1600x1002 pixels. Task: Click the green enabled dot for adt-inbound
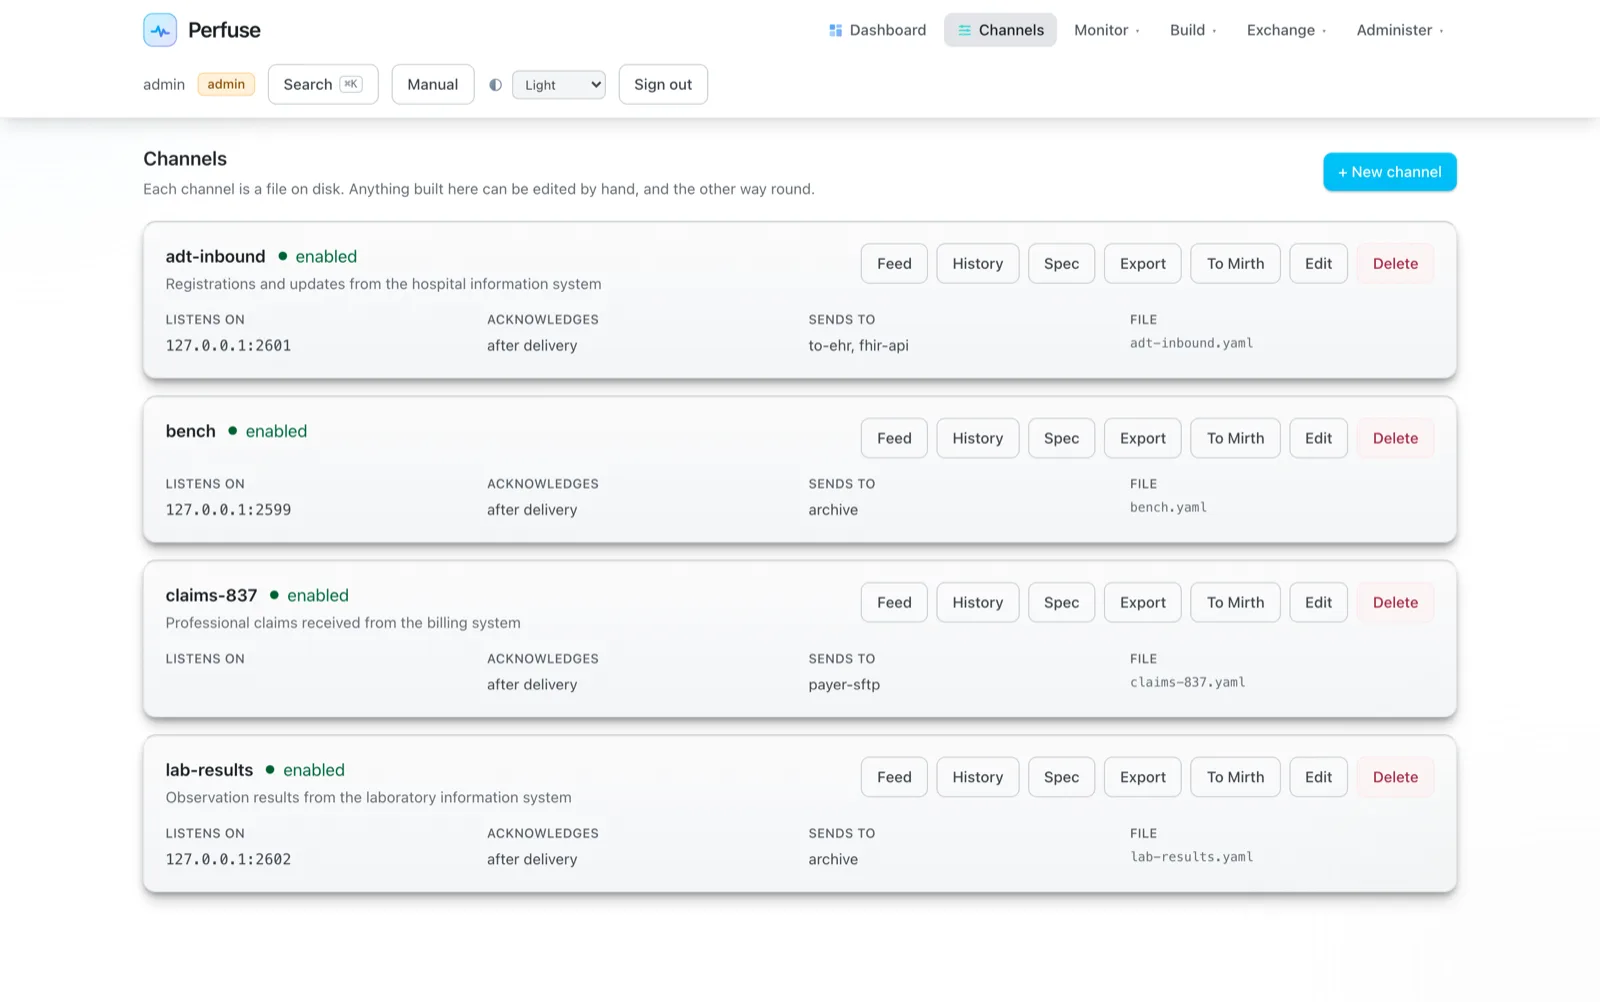click(283, 256)
